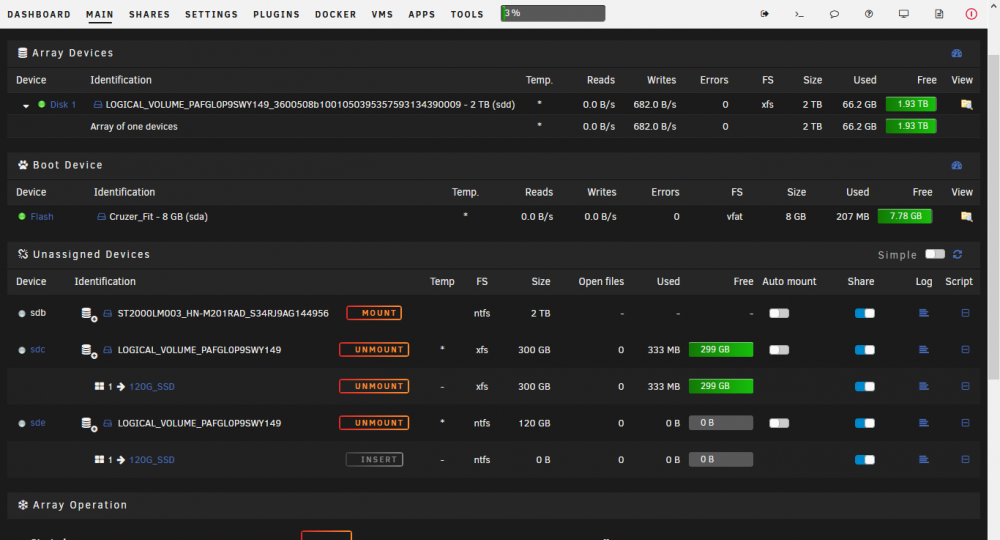
Task: Open the help question mark icon
Action: [869, 14]
